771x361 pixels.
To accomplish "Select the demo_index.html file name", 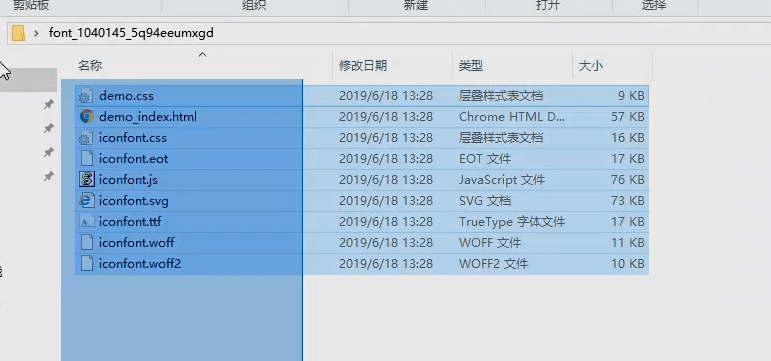I will 148,117.
